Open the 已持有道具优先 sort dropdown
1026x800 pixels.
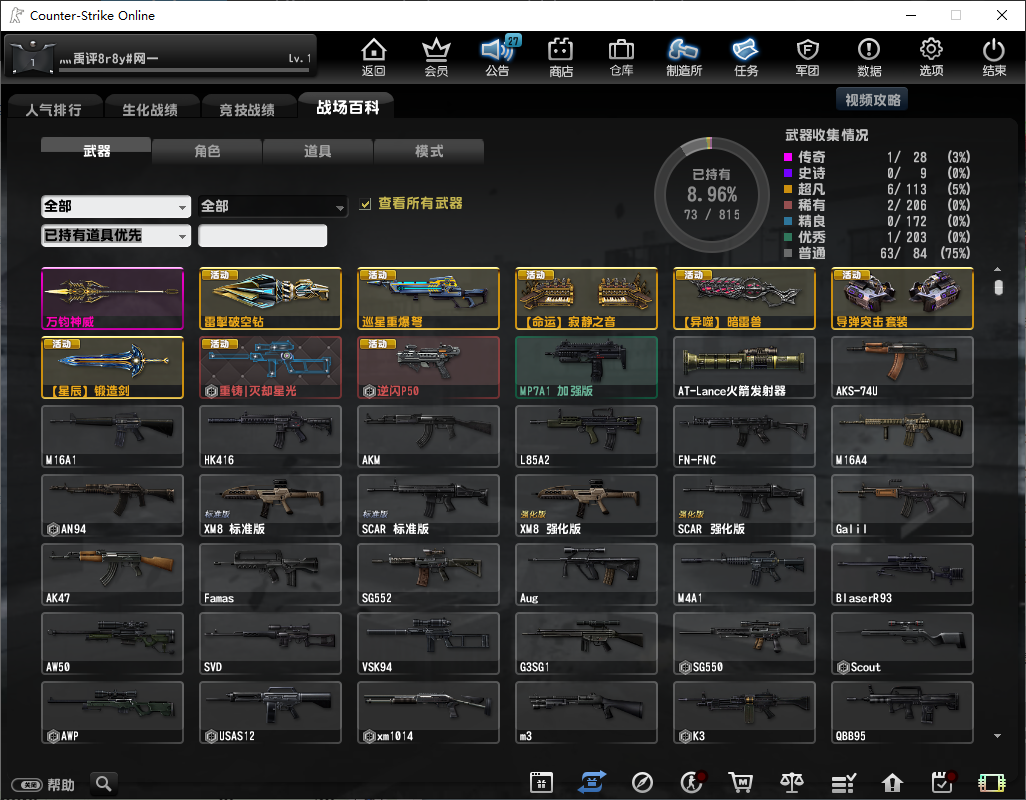[116, 235]
